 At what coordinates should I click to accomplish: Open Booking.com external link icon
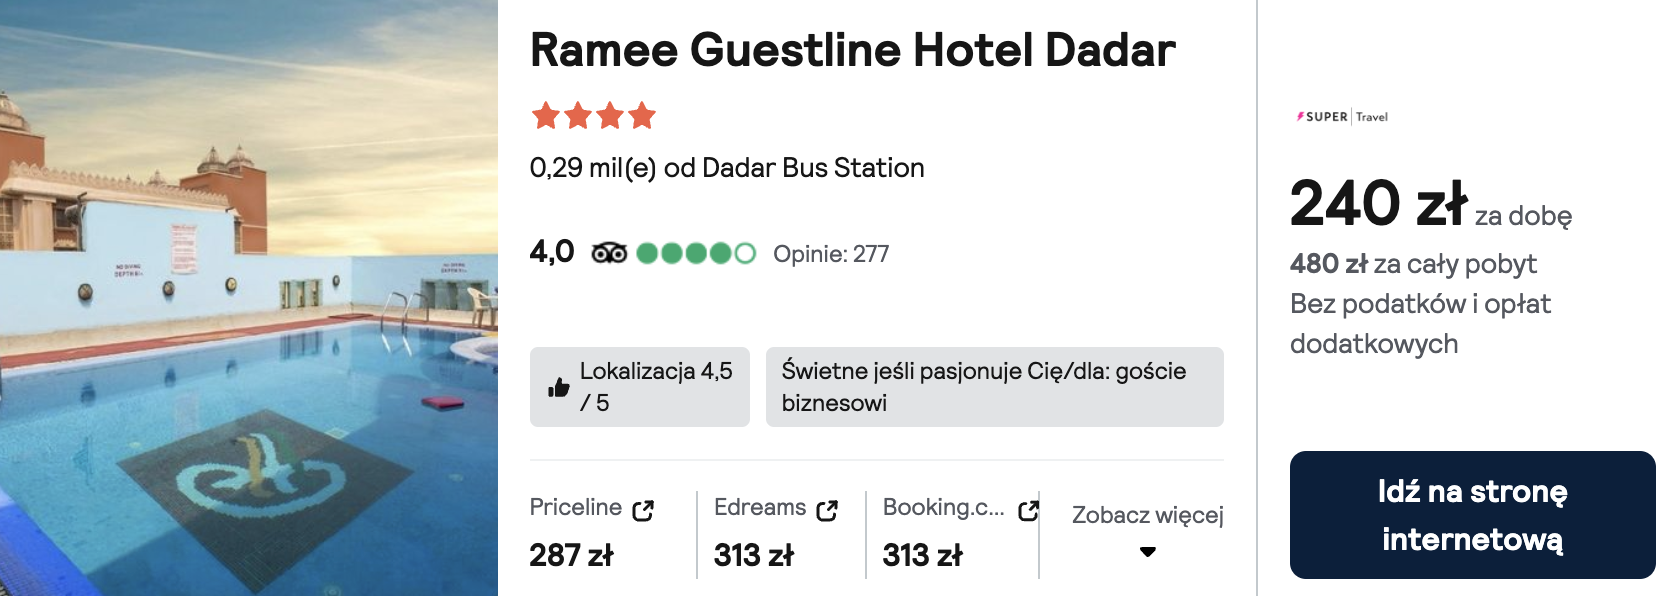point(1028,510)
